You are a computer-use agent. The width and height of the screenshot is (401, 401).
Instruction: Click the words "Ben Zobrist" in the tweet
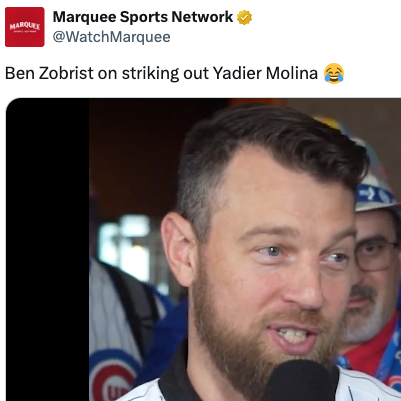(49, 73)
